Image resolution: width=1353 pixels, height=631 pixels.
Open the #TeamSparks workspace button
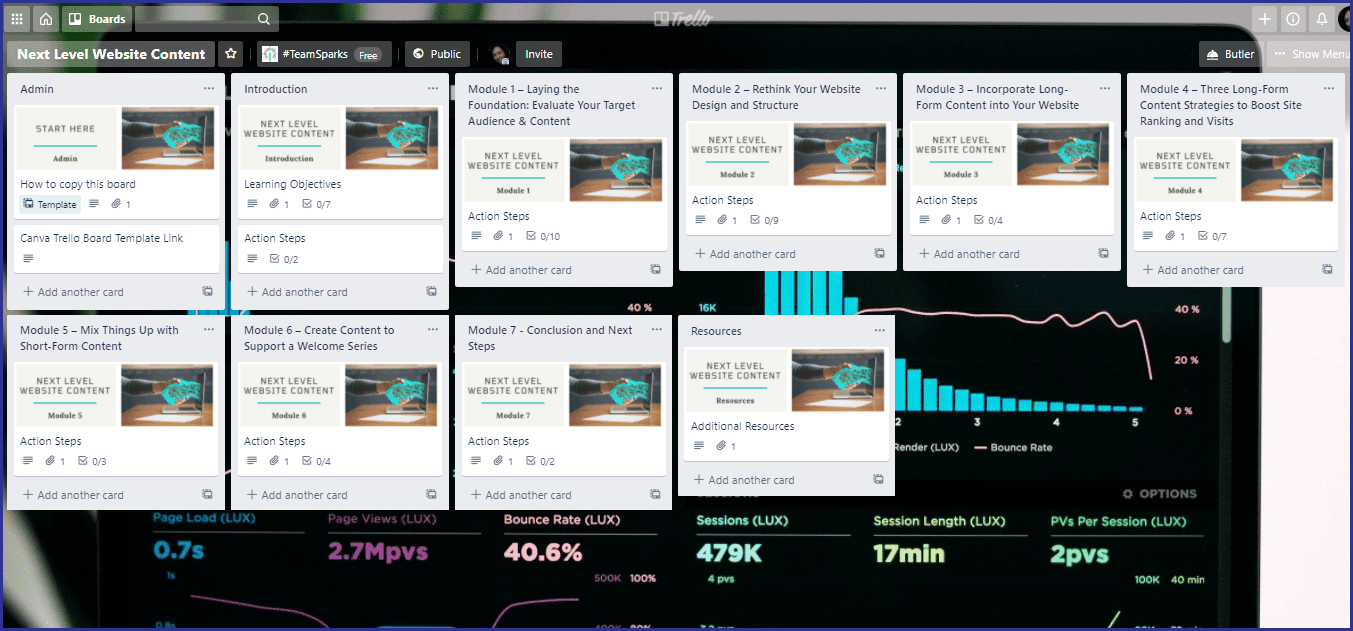click(x=325, y=54)
